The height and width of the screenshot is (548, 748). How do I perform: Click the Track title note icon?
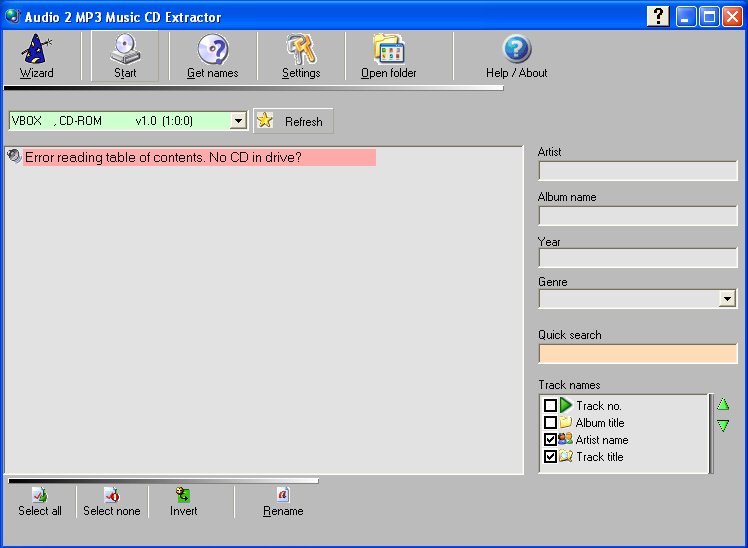tap(566, 456)
